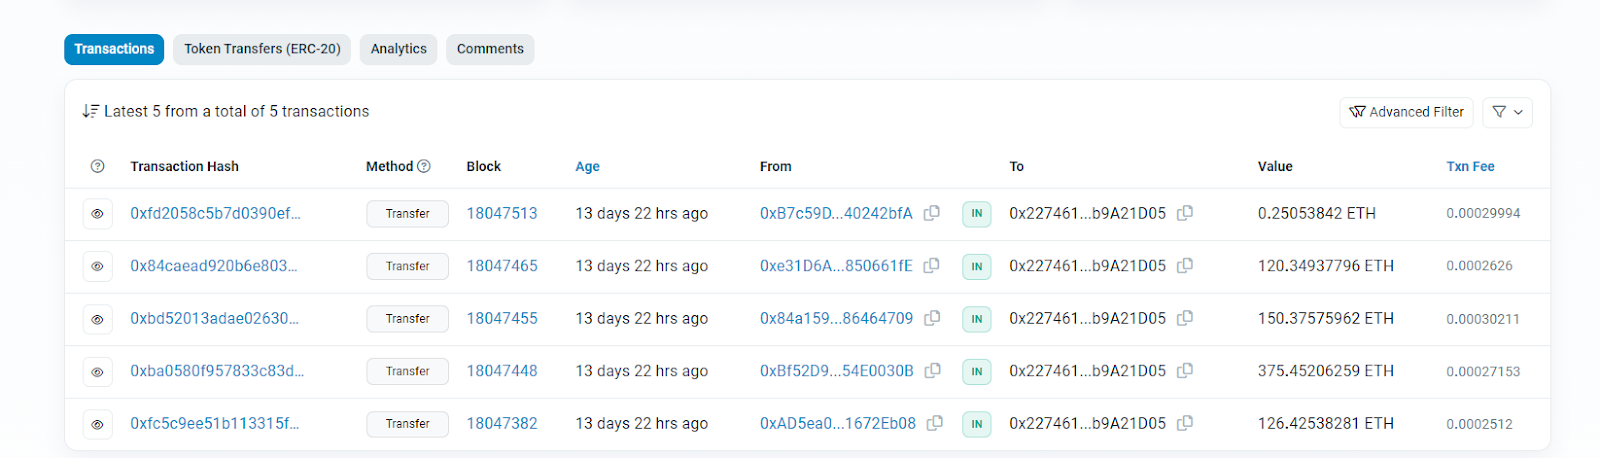This screenshot has height=458, width=1600.
Task: Open block 18047448 link
Action: click(502, 371)
